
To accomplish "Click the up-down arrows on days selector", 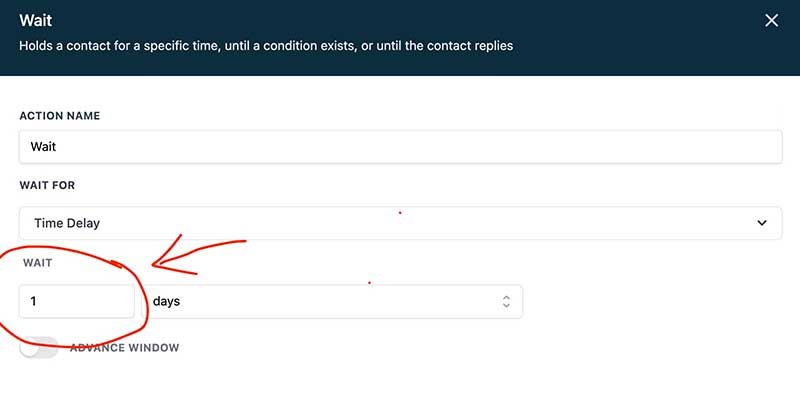I will [x=506, y=301].
